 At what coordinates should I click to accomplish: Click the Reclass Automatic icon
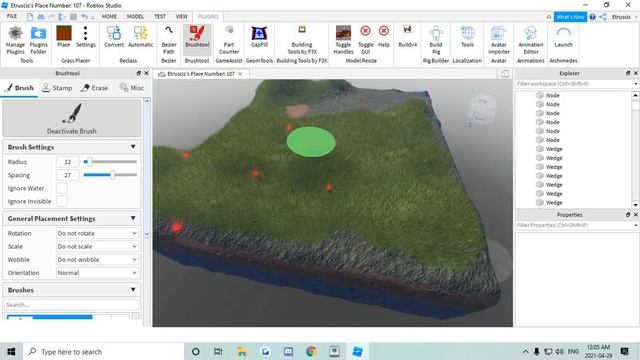coord(140,37)
